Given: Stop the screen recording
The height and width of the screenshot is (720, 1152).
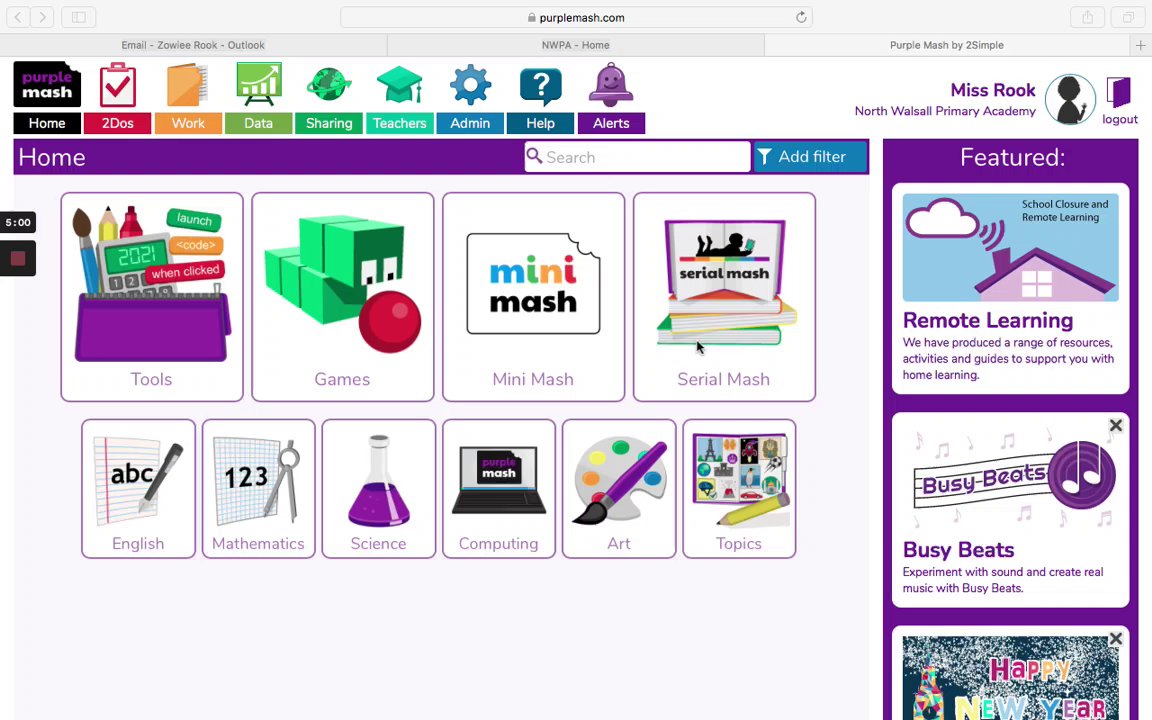Looking at the screenshot, I should click(18, 258).
